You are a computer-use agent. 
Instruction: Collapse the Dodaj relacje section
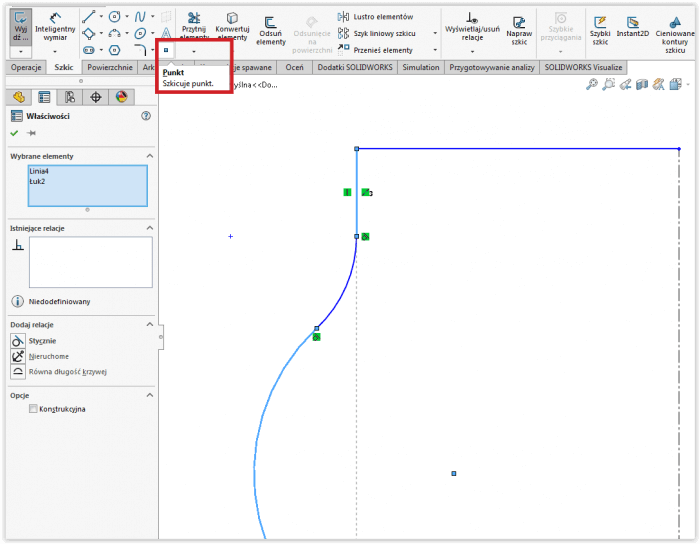(150, 324)
